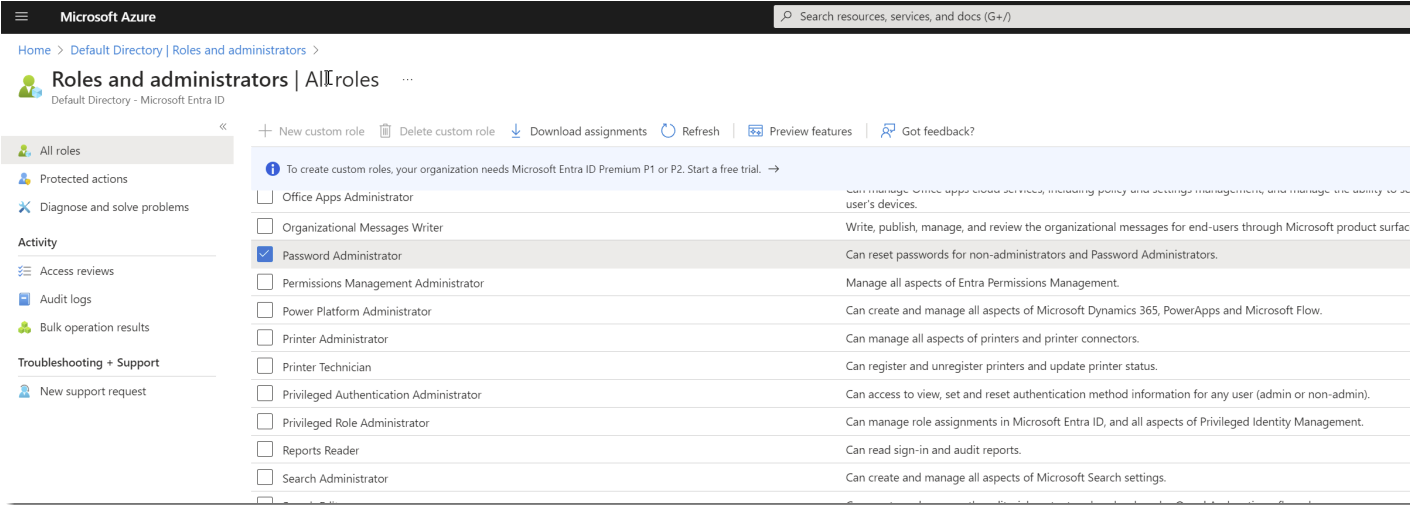Viewport: 1410px width, 505px height.
Task: Open New support request
Action: click(93, 391)
